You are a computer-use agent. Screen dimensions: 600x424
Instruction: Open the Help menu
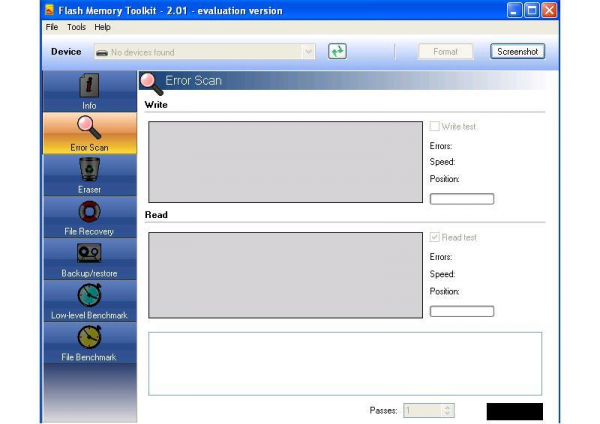coord(102,27)
